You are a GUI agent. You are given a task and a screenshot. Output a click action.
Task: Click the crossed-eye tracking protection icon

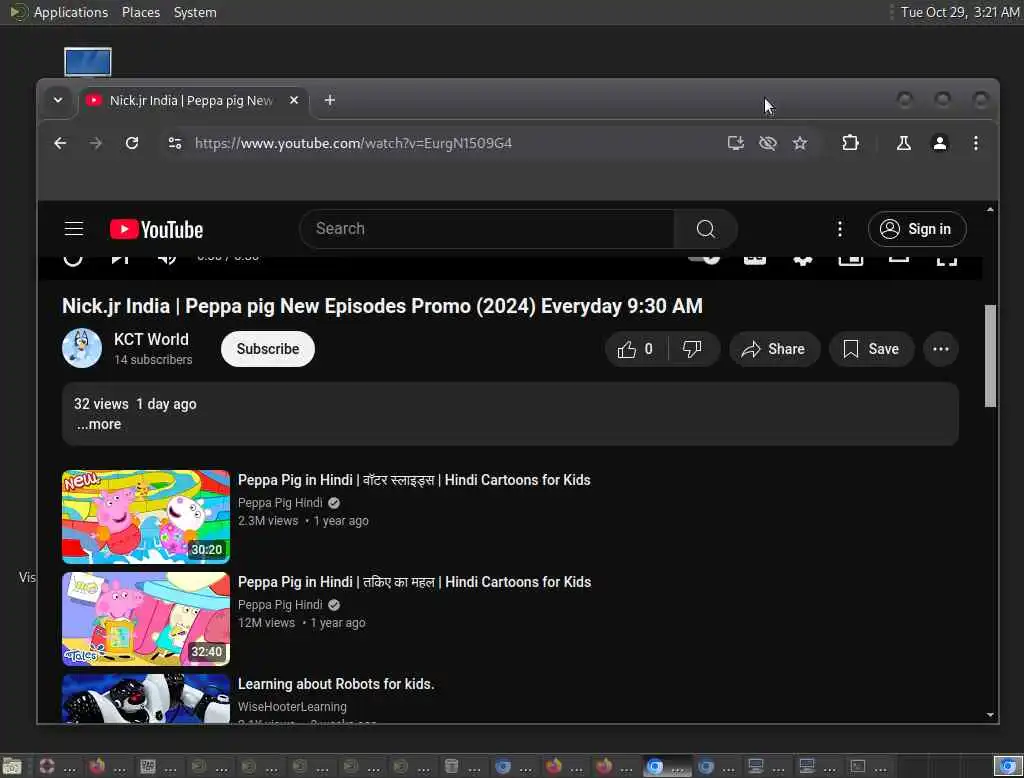[768, 143]
